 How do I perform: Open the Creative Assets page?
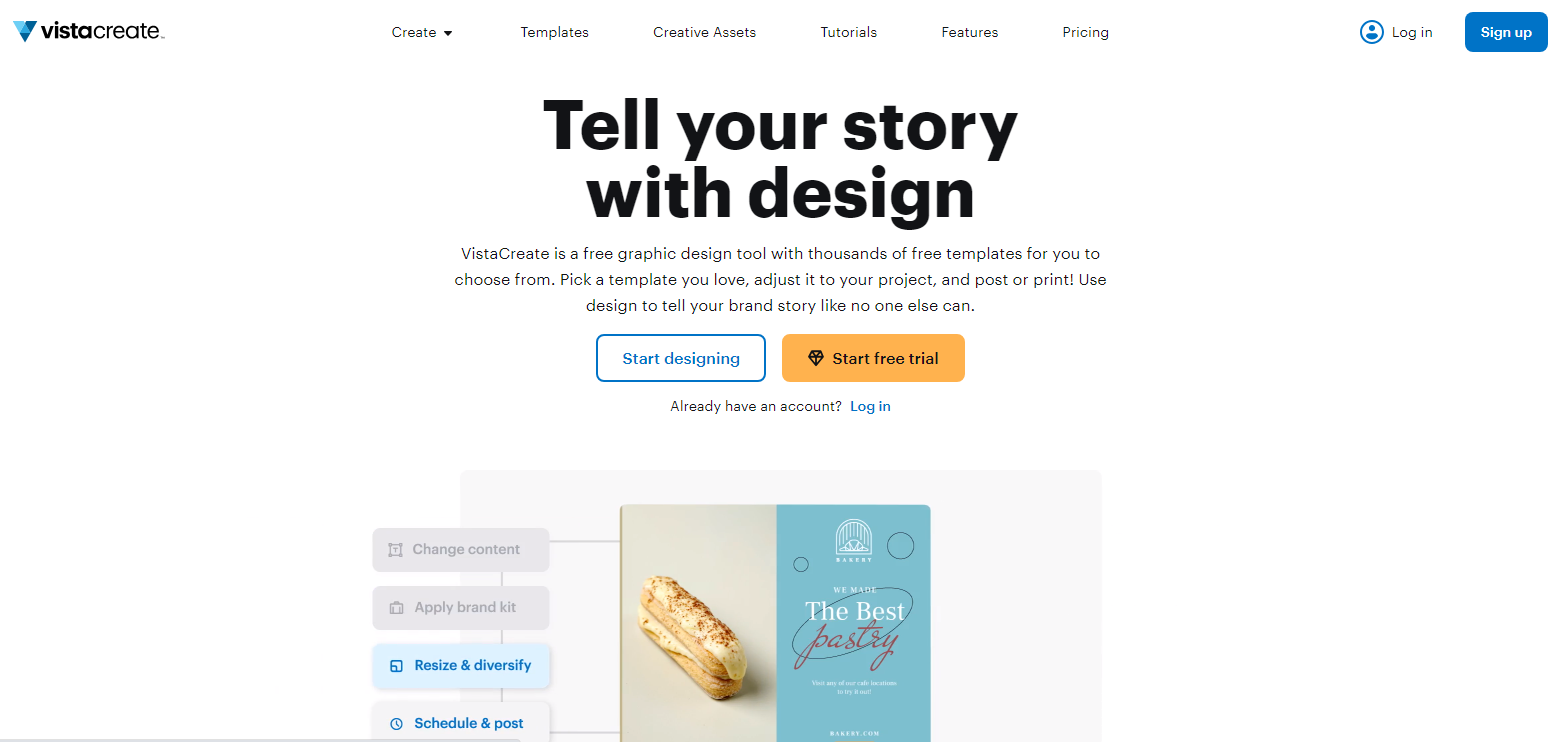click(x=704, y=32)
